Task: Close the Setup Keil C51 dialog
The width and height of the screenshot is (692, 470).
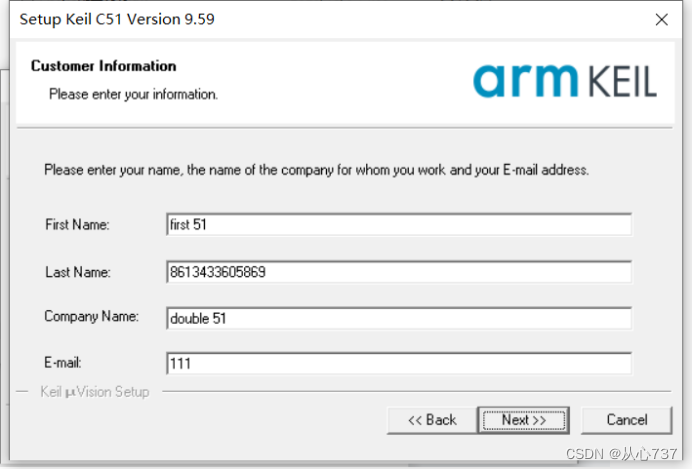Action: 661,19
